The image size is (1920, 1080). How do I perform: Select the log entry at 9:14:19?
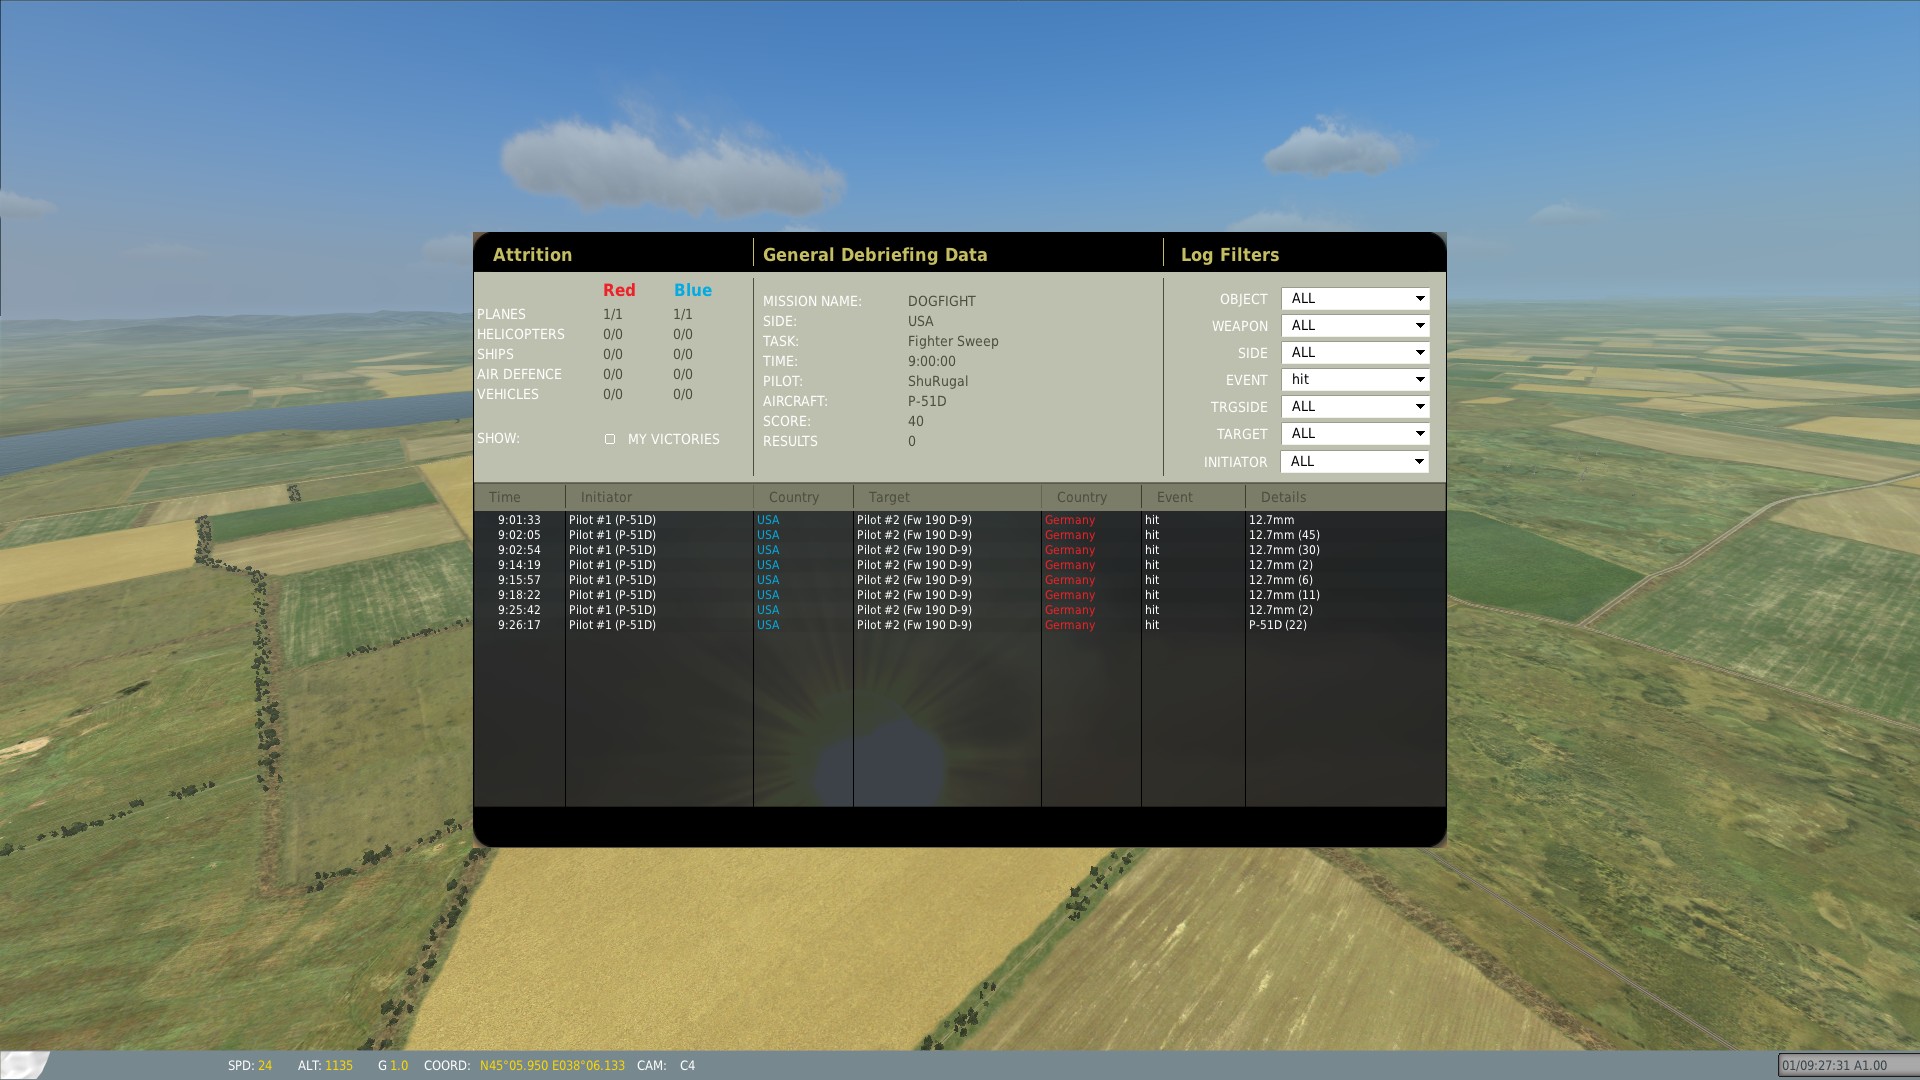(960, 565)
